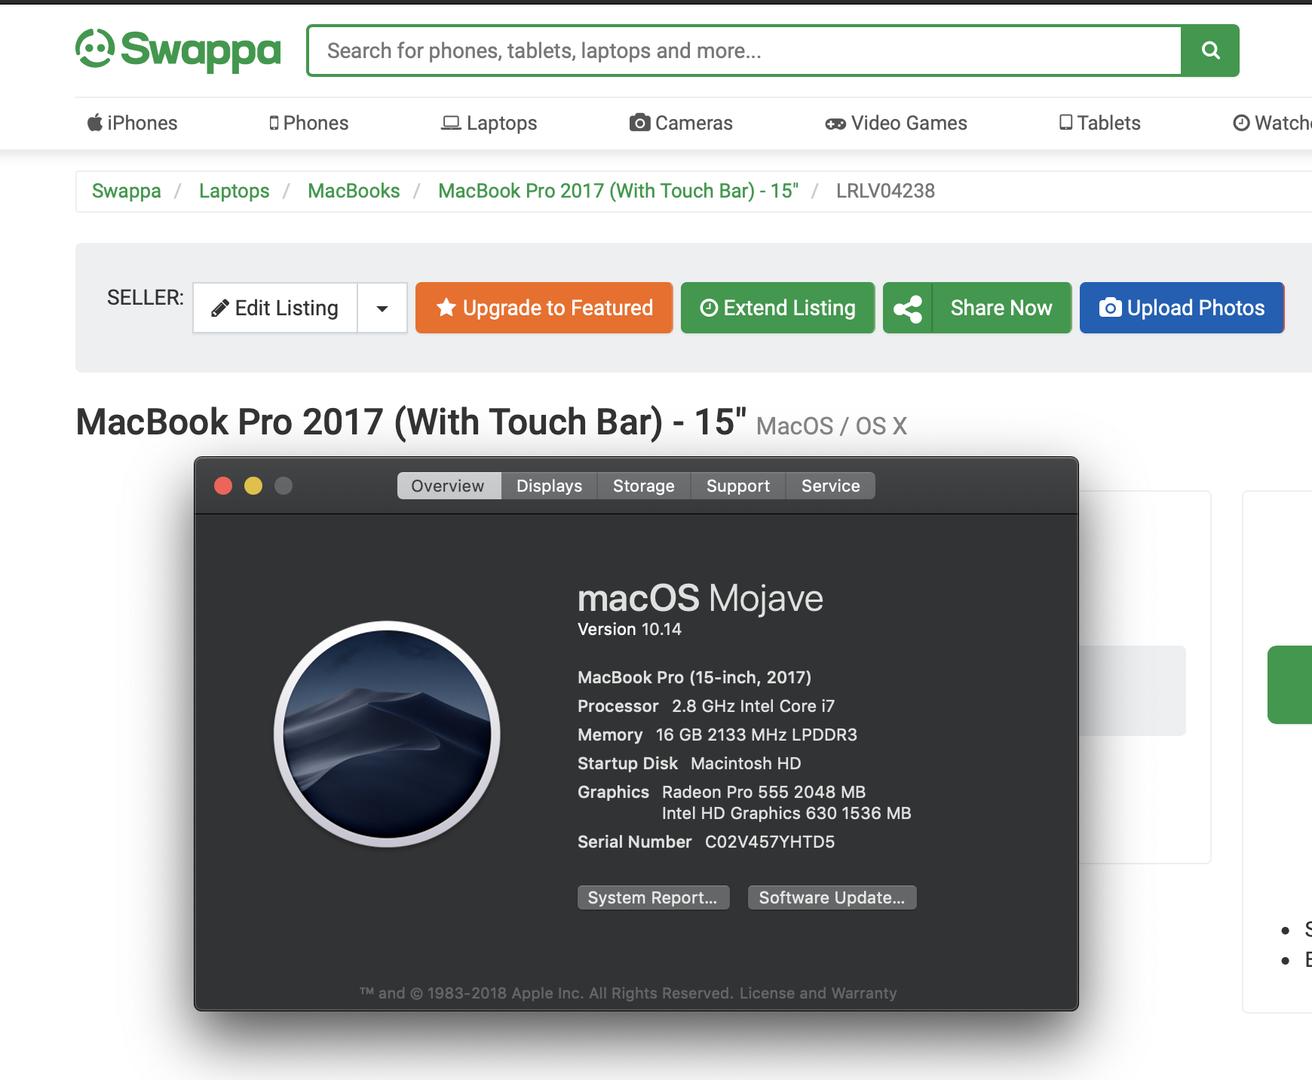This screenshot has width=1312, height=1080.
Task: Click the Swappa logo
Action: coord(178,50)
